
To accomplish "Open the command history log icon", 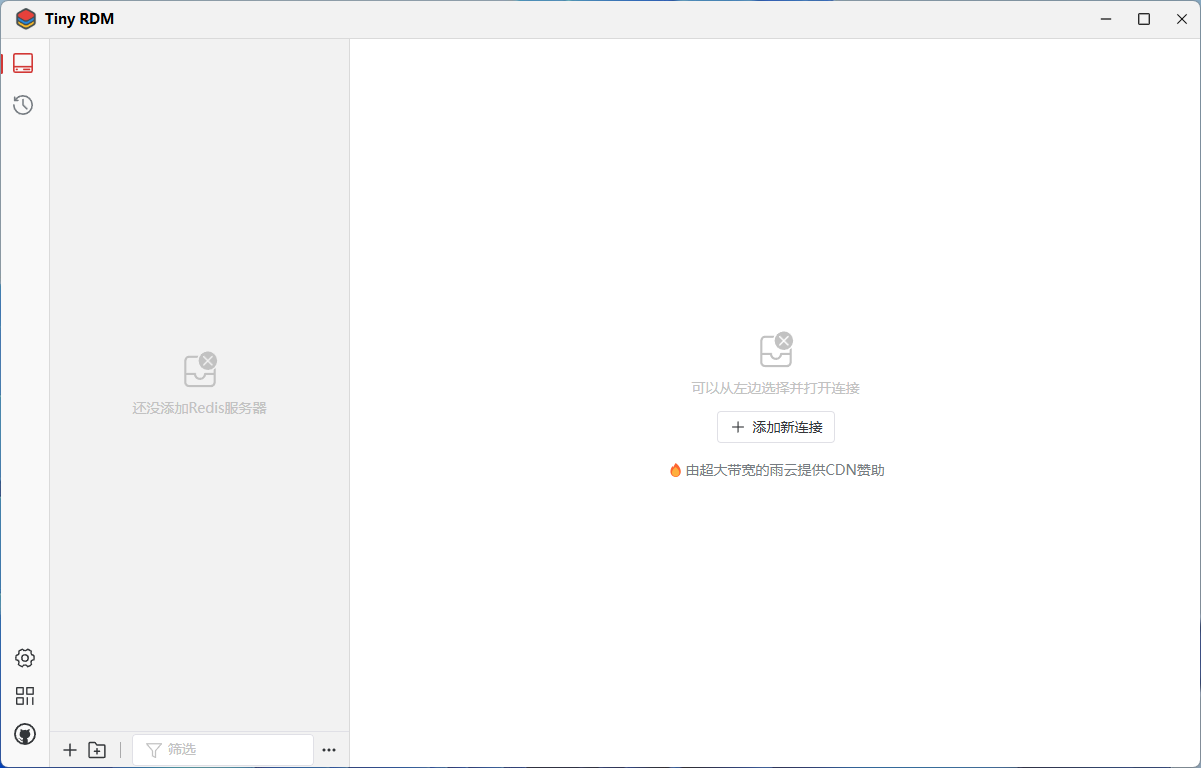I will 23,105.
